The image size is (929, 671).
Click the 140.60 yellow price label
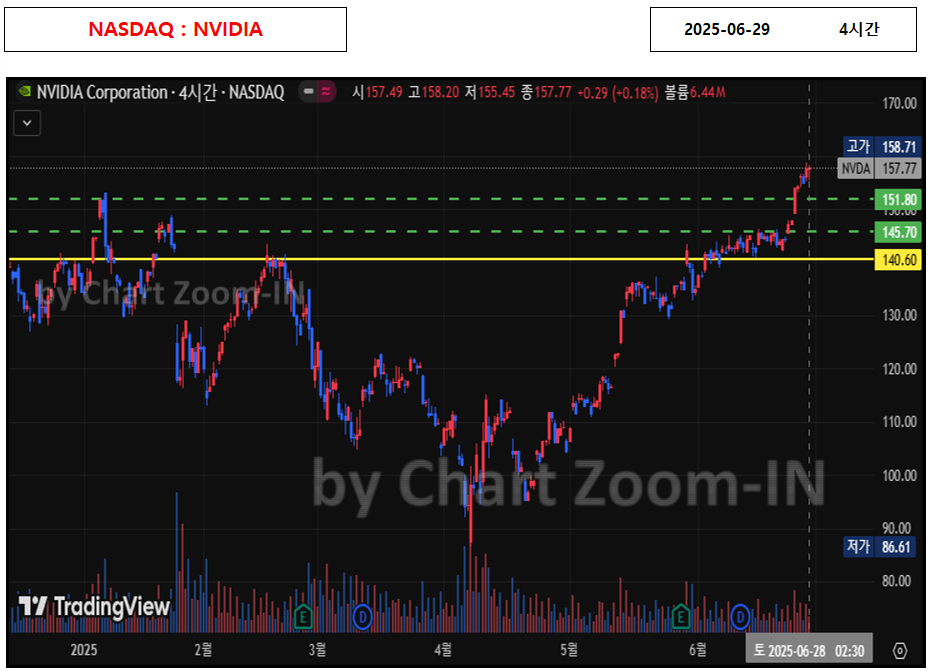(898, 259)
